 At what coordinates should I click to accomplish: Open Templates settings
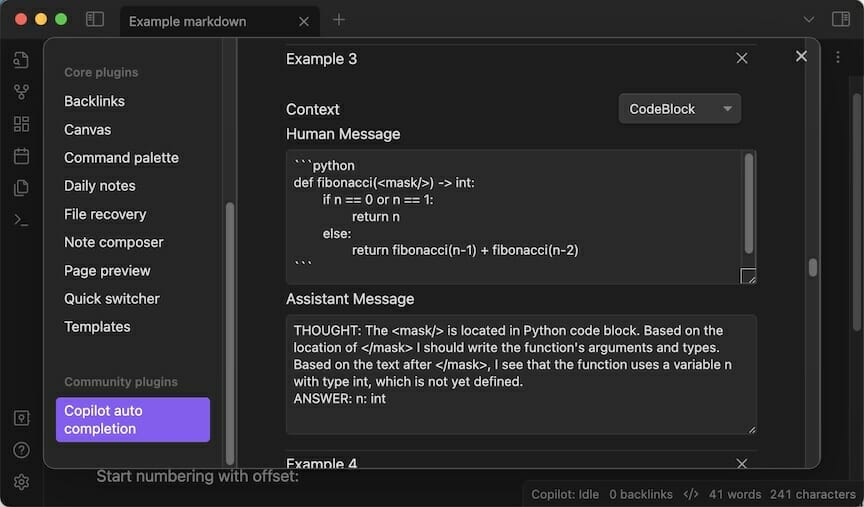coord(97,327)
